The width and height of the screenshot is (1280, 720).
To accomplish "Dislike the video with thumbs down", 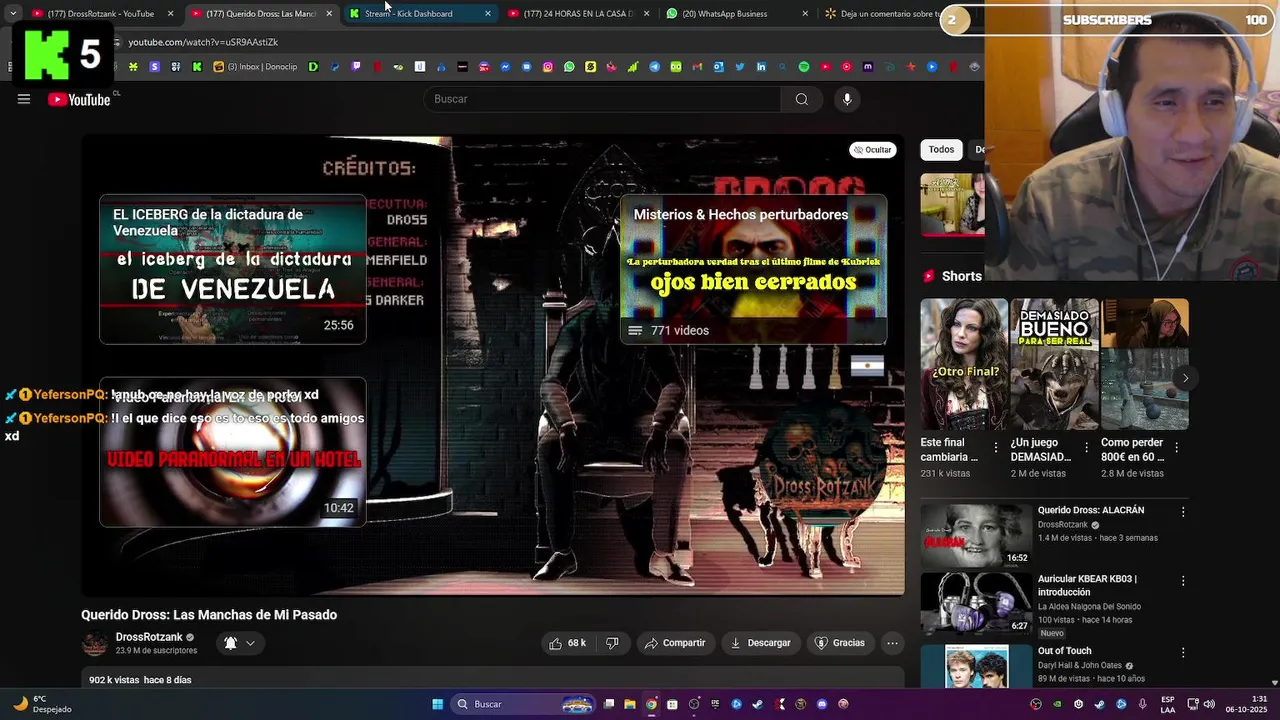I will 612,643.
